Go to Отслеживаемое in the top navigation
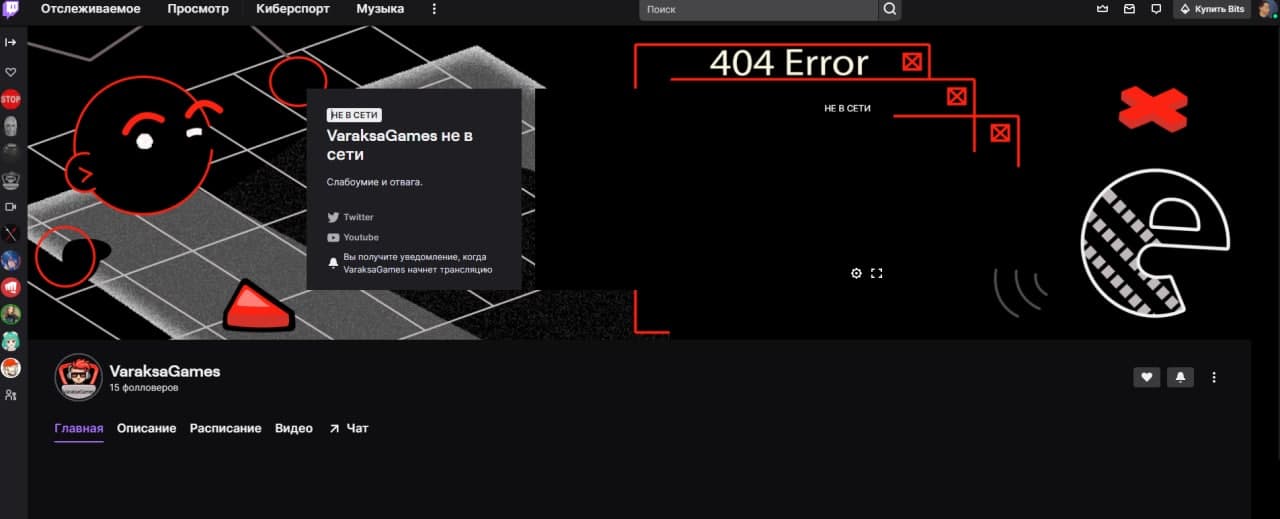1280x519 pixels. coord(90,9)
